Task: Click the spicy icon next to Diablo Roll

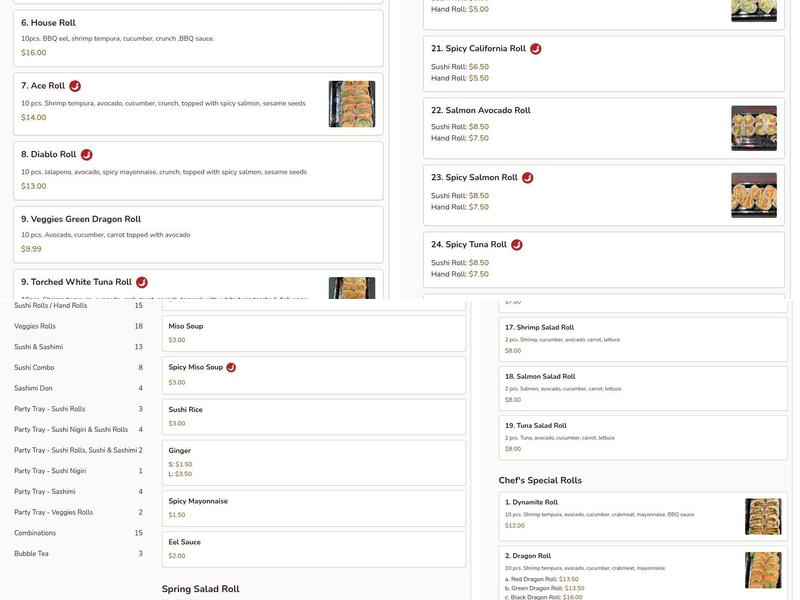Action: click(x=87, y=155)
